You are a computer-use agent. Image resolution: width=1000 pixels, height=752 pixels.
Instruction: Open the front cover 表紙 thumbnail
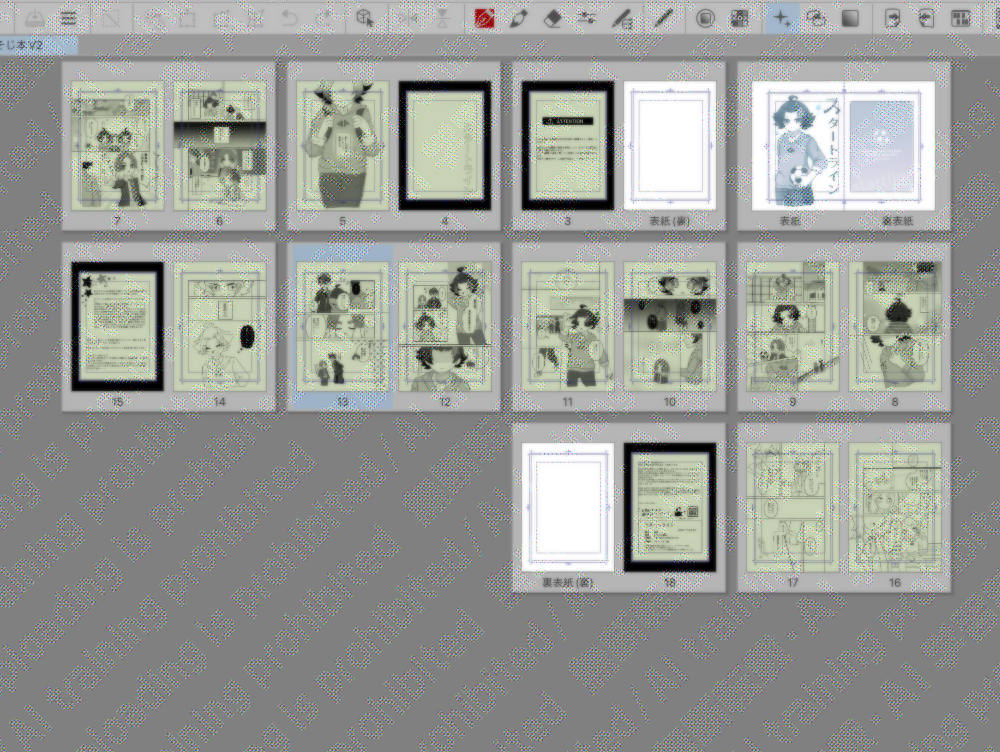pos(797,146)
